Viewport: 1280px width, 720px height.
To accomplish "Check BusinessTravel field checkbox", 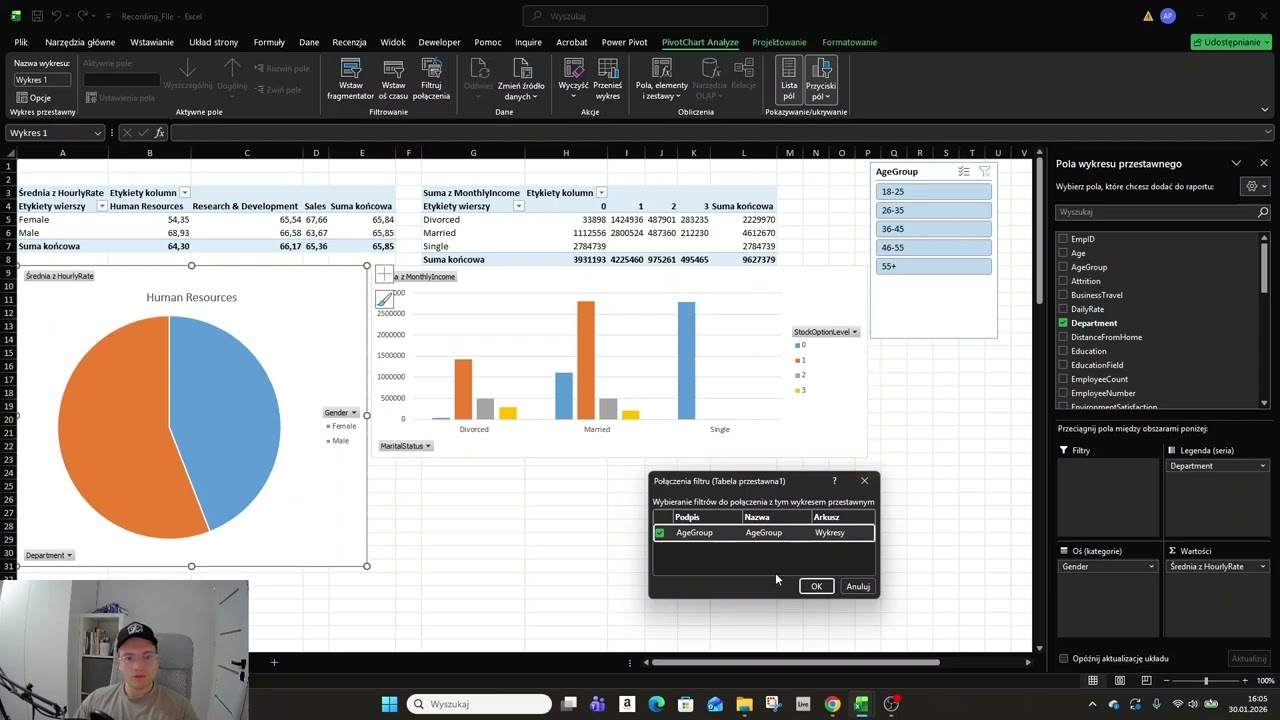I will click(x=1063, y=295).
